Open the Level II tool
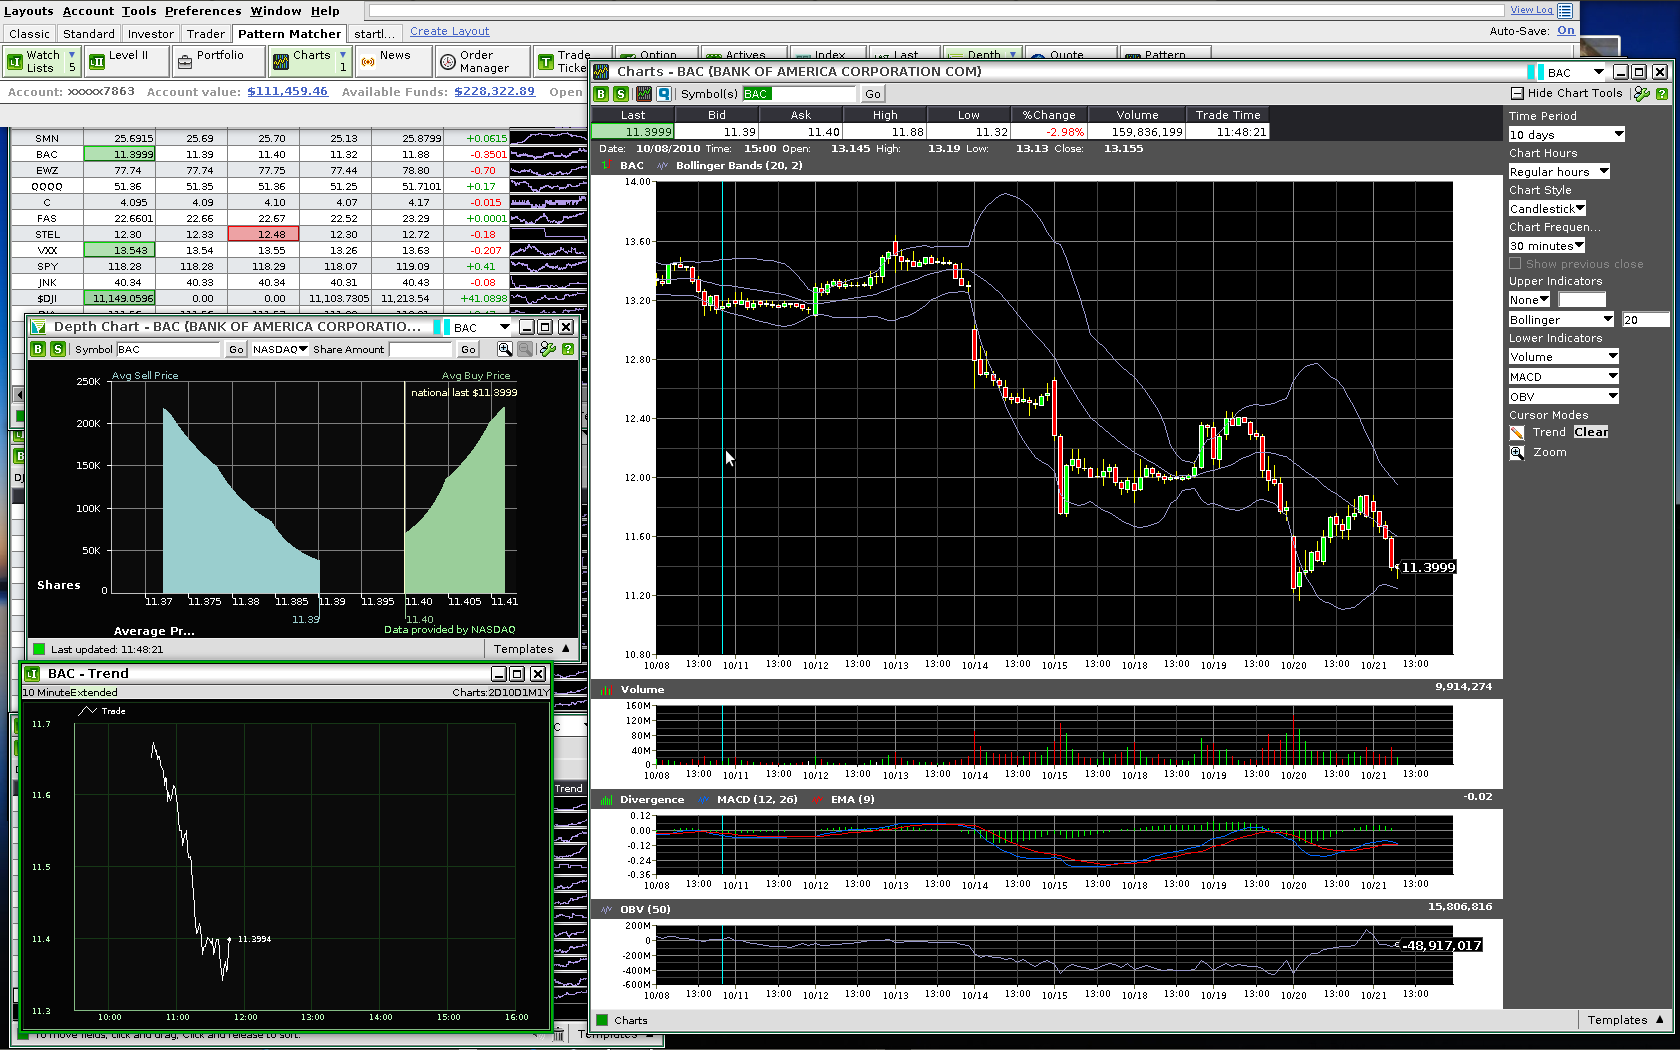Viewport: 1680px width, 1050px height. [x=126, y=62]
